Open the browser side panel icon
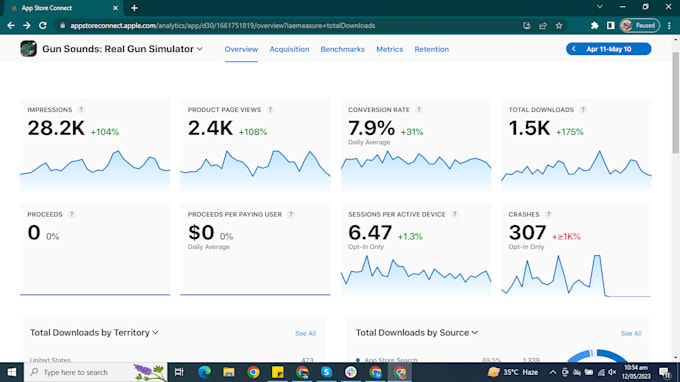 611,26
